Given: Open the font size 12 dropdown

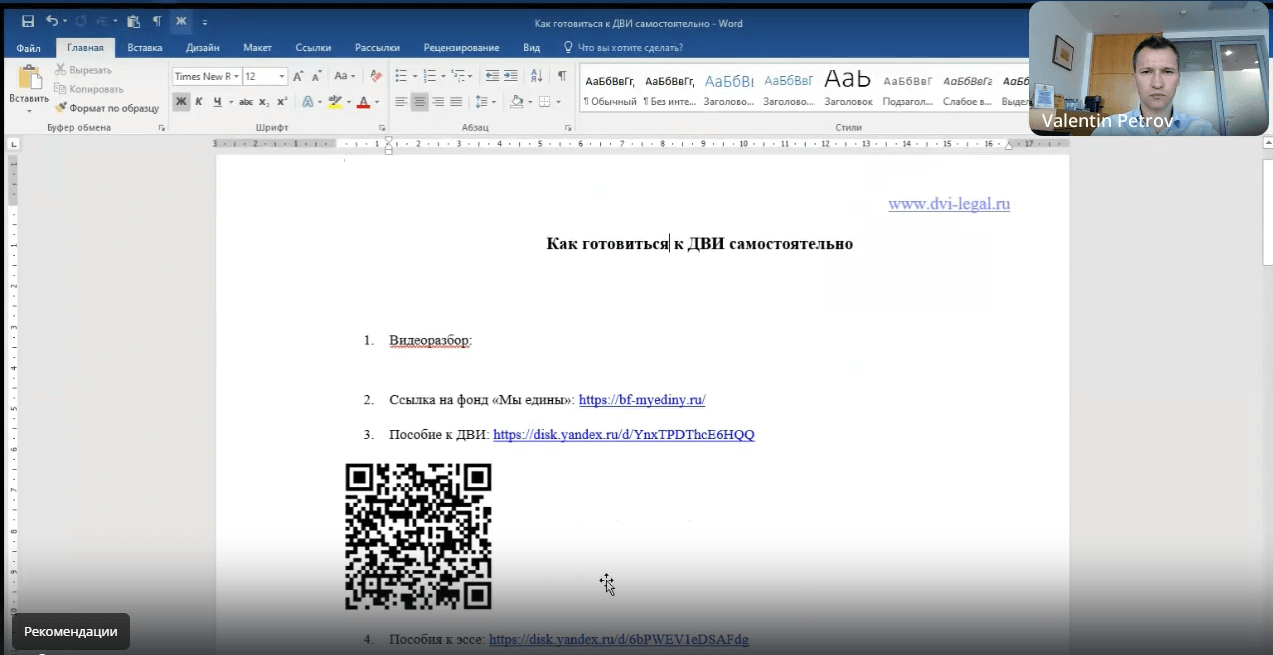Looking at the screenshot, I should click(x=282, y=77).
